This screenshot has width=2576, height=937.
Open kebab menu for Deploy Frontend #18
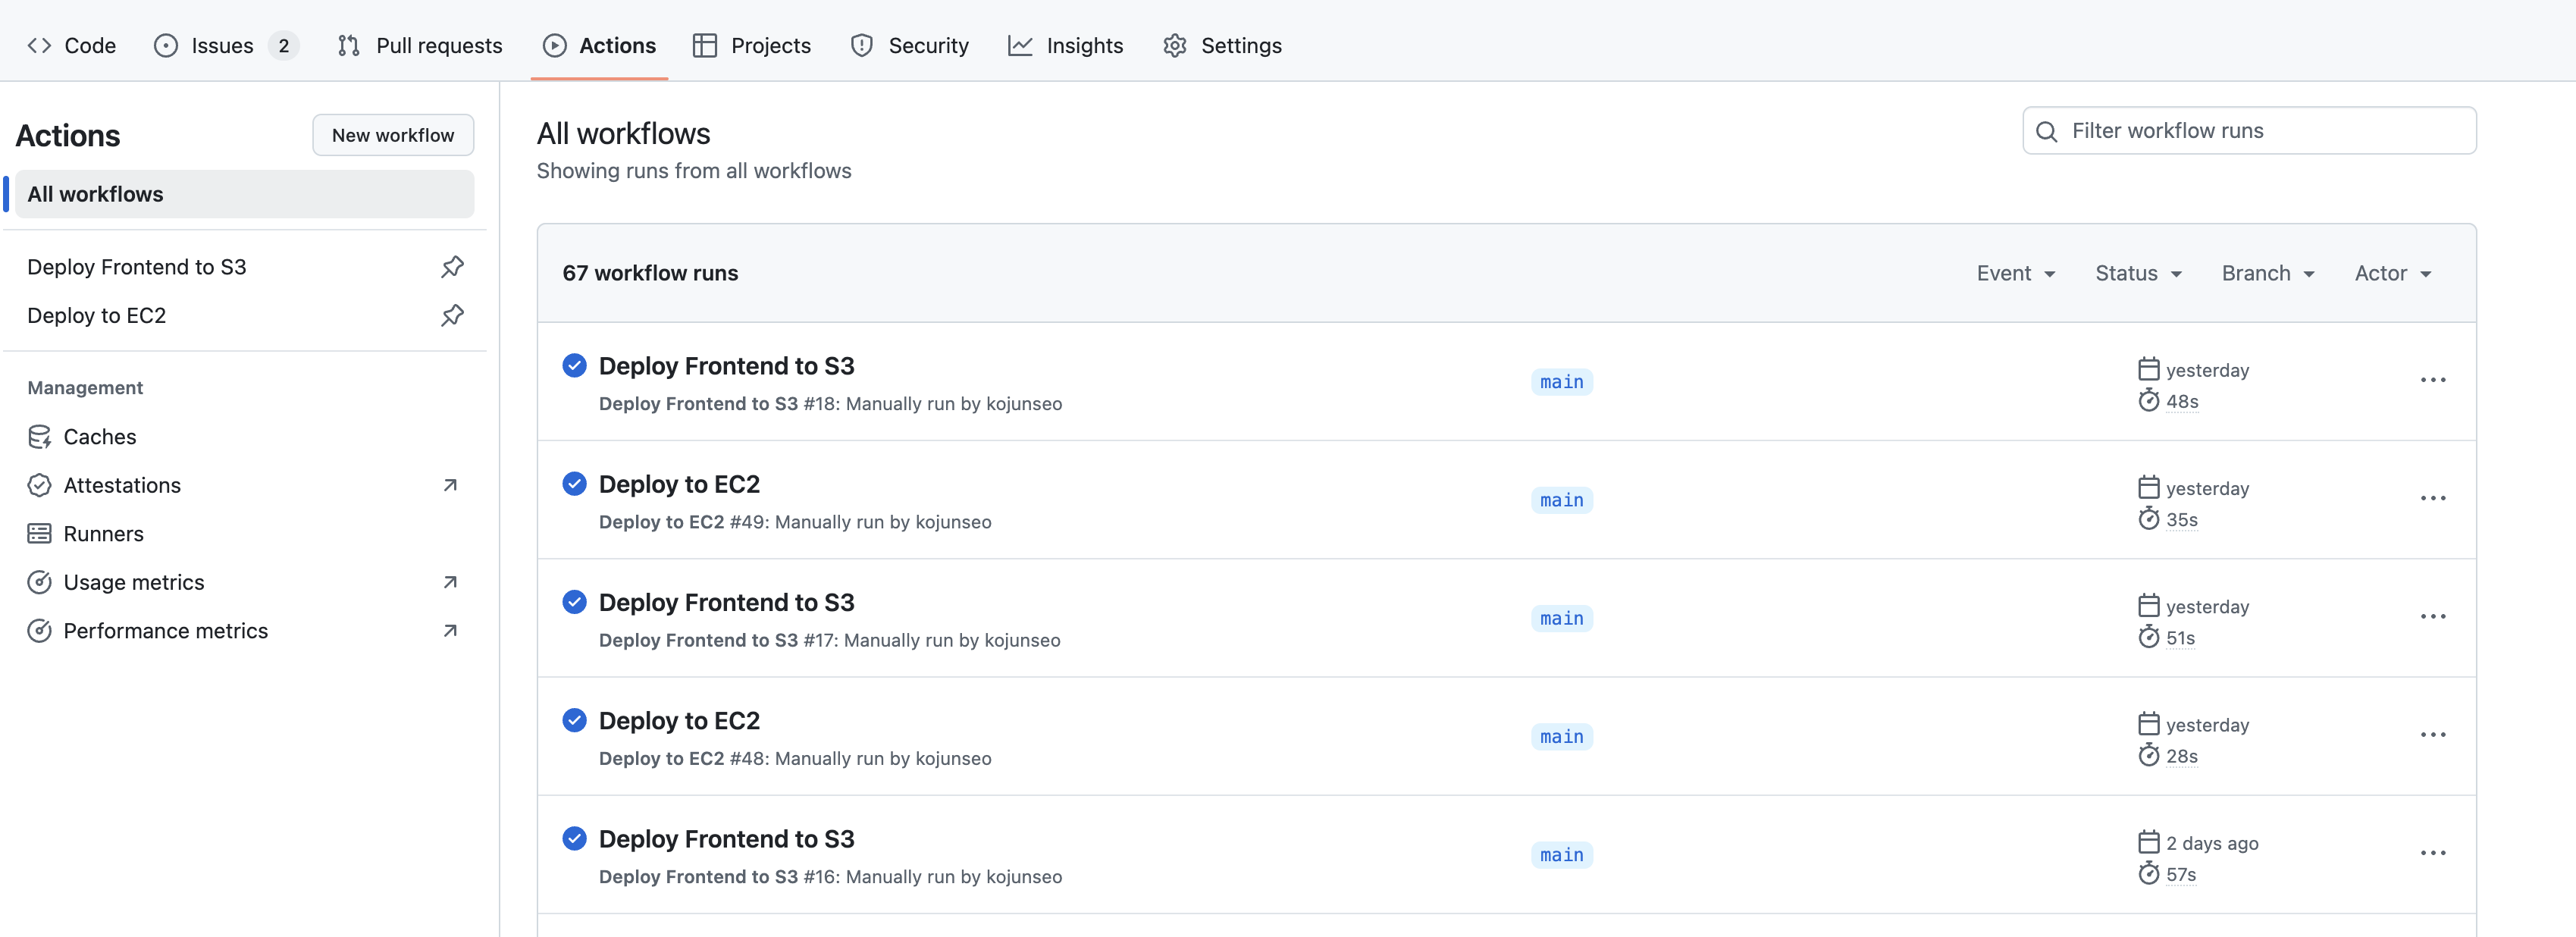[2432, 380]
